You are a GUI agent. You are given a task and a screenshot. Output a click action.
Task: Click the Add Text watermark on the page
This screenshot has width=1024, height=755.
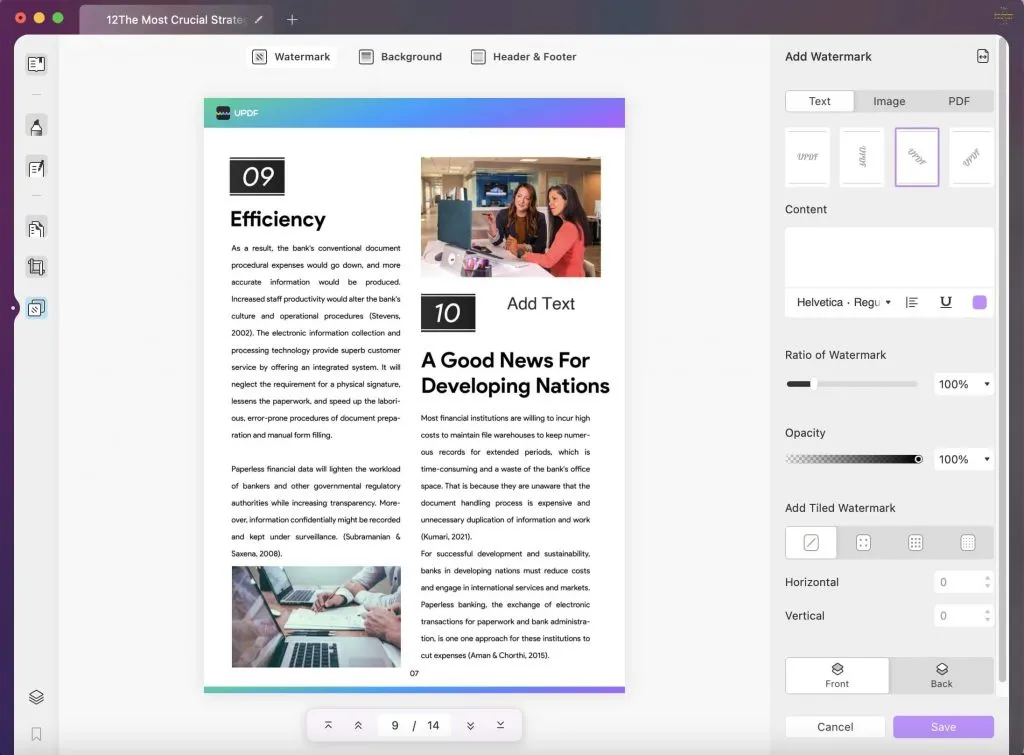point(541,304)
